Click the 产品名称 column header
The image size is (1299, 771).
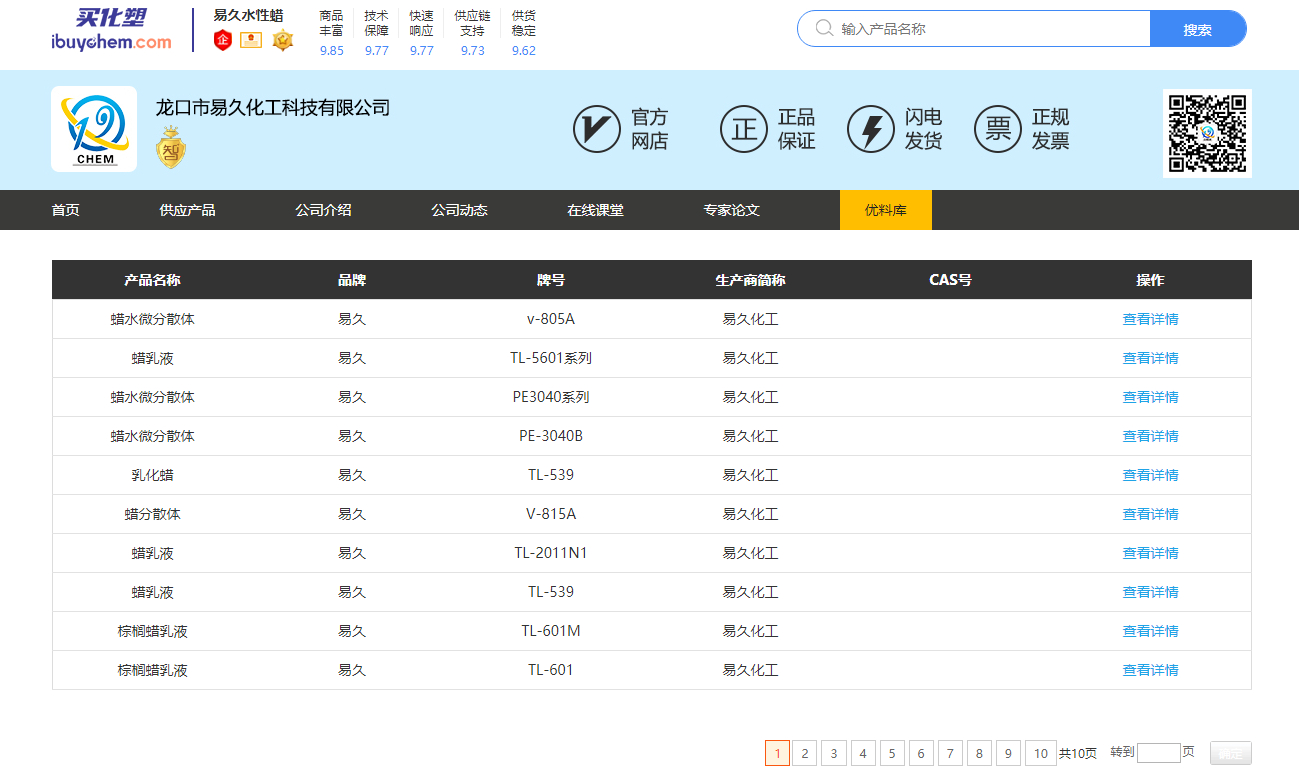tap(152, 280)
